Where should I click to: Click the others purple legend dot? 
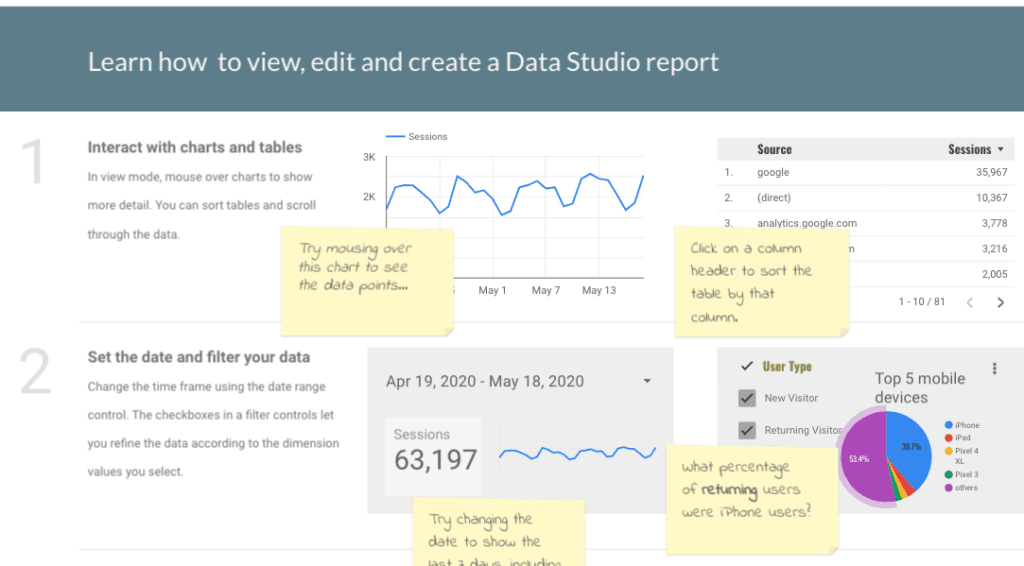[948, 488]
